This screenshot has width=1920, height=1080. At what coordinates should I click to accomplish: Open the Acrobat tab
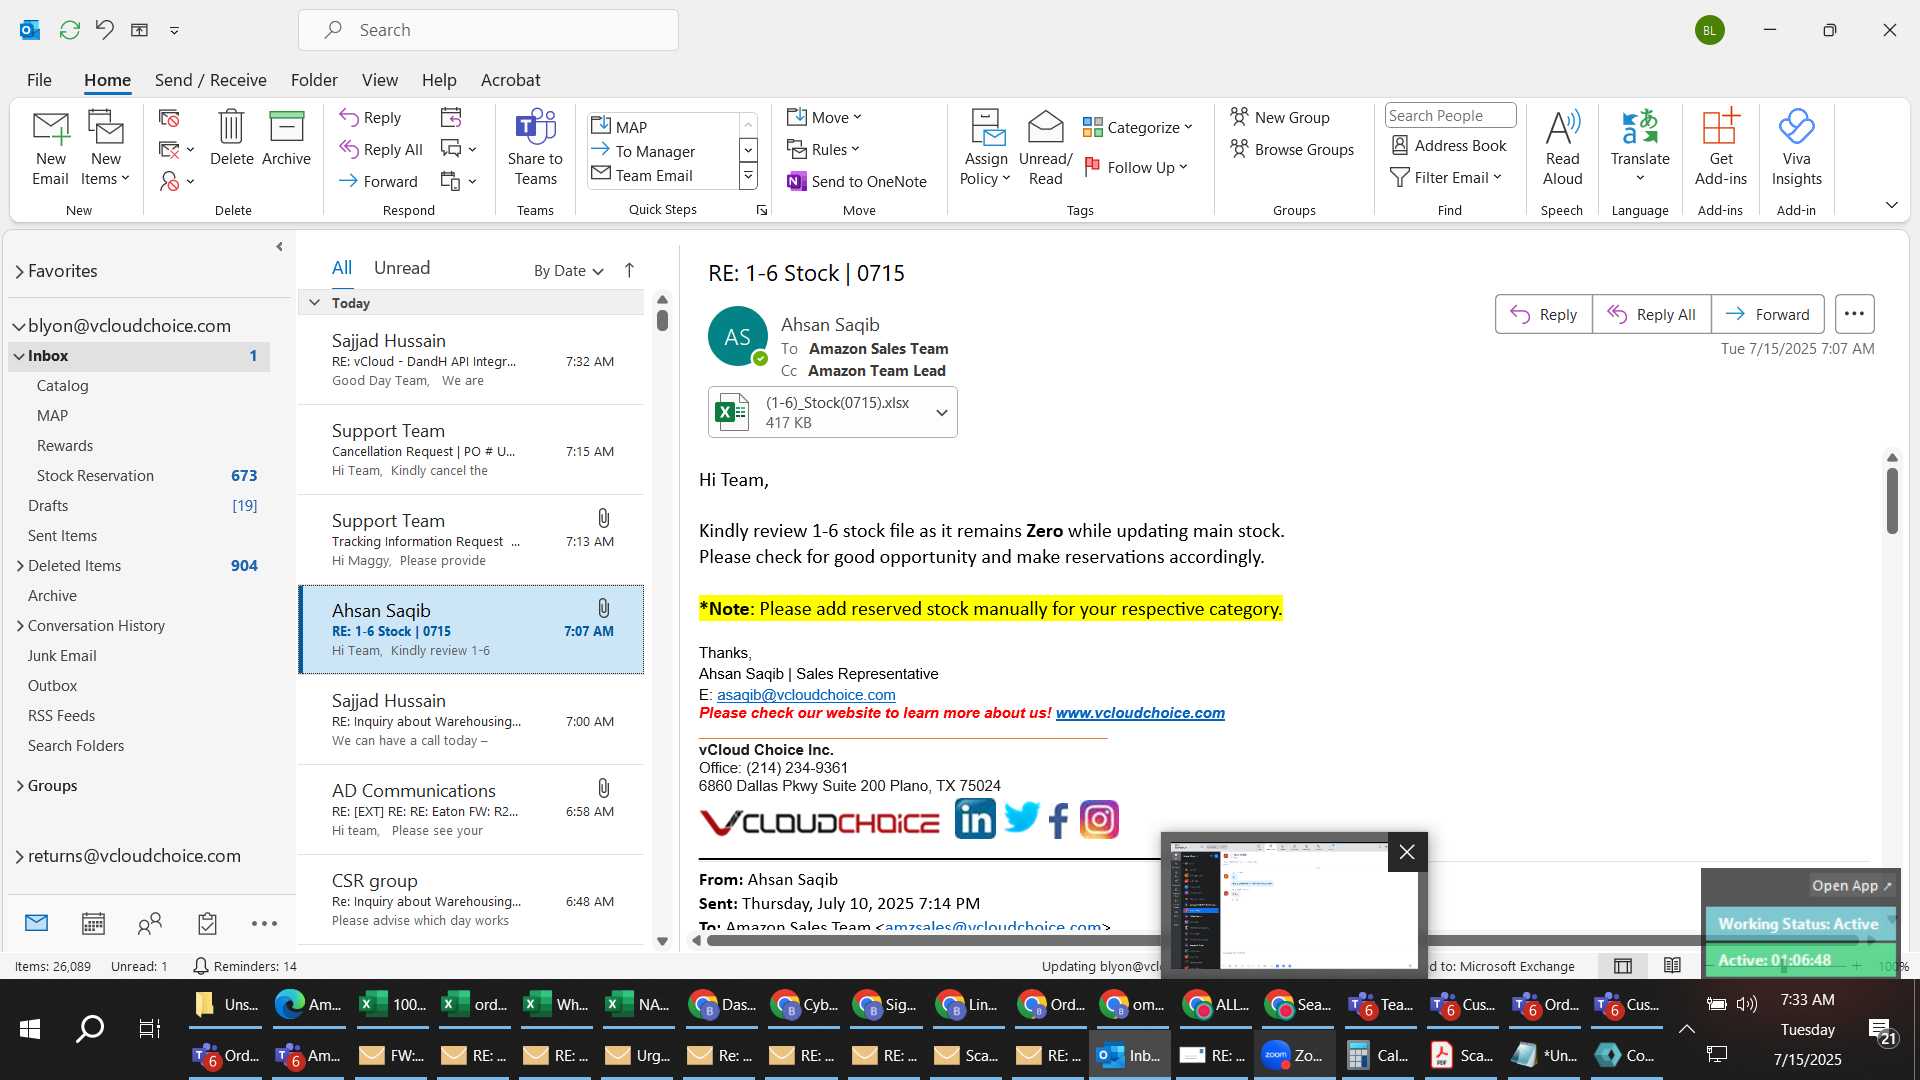(x=510, y=80)
